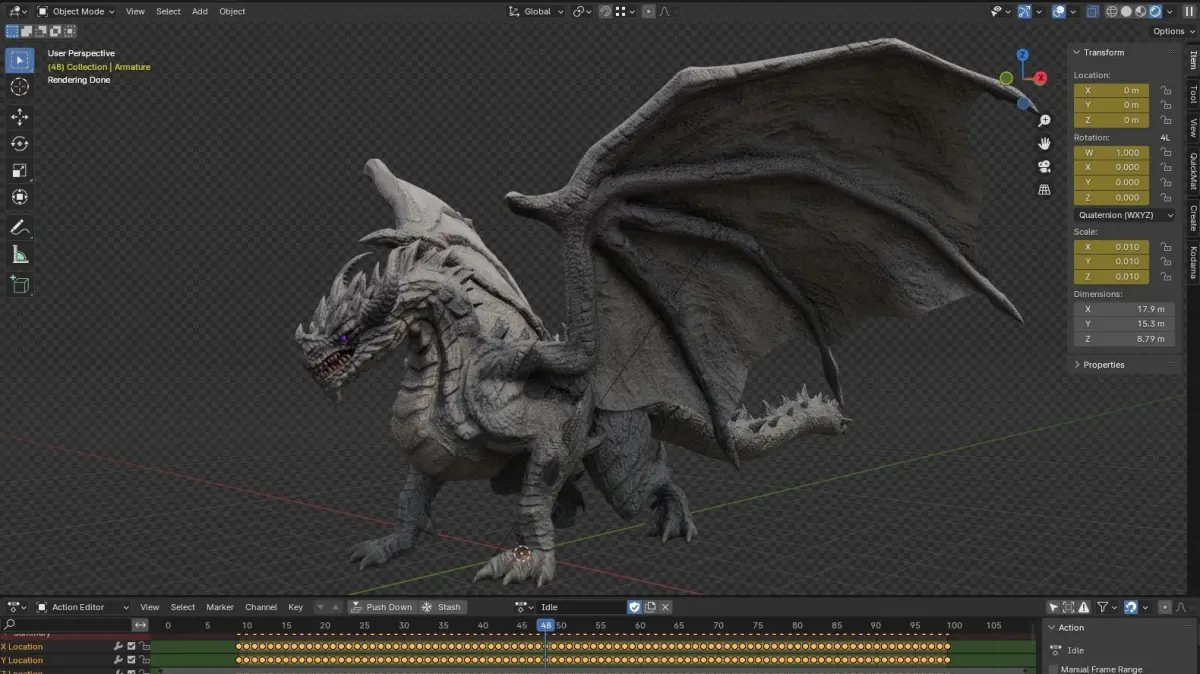Screen dimensions: 1200x674
Task: Switch to rendered viewport shading
Action: point(1156,11)
